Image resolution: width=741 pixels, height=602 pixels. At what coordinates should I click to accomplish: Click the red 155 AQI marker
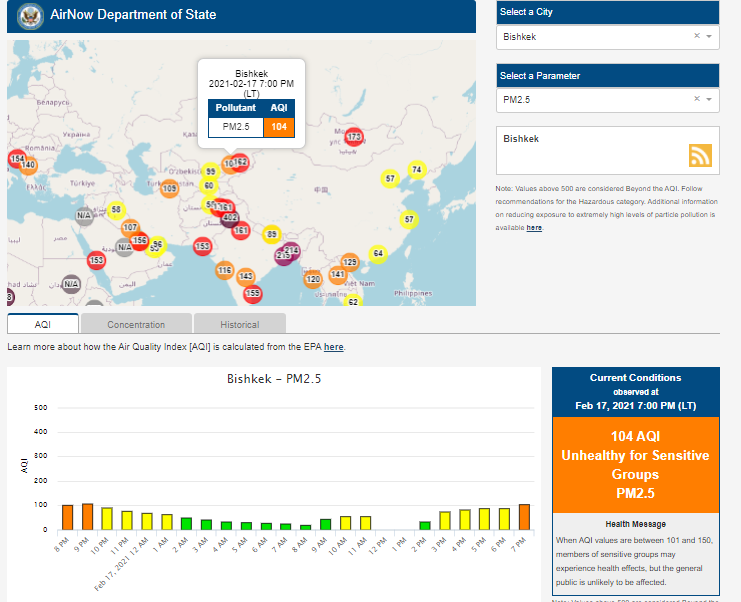click(x=253, y=293)
